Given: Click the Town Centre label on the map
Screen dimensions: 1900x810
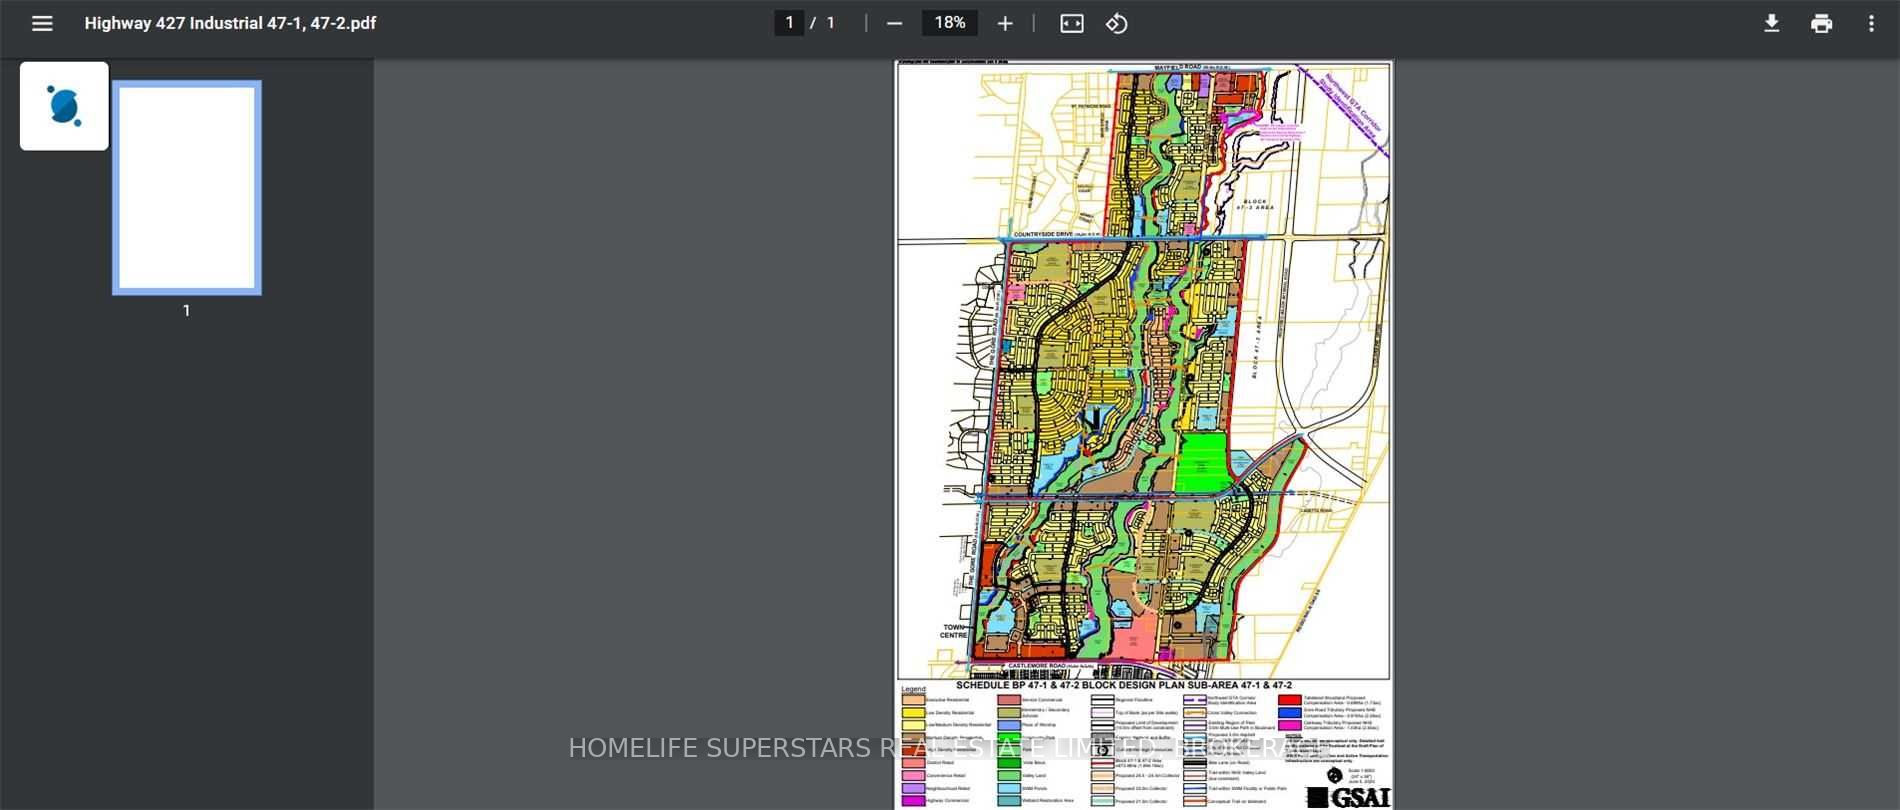Looking at the screenshot, I should point(955,631).
